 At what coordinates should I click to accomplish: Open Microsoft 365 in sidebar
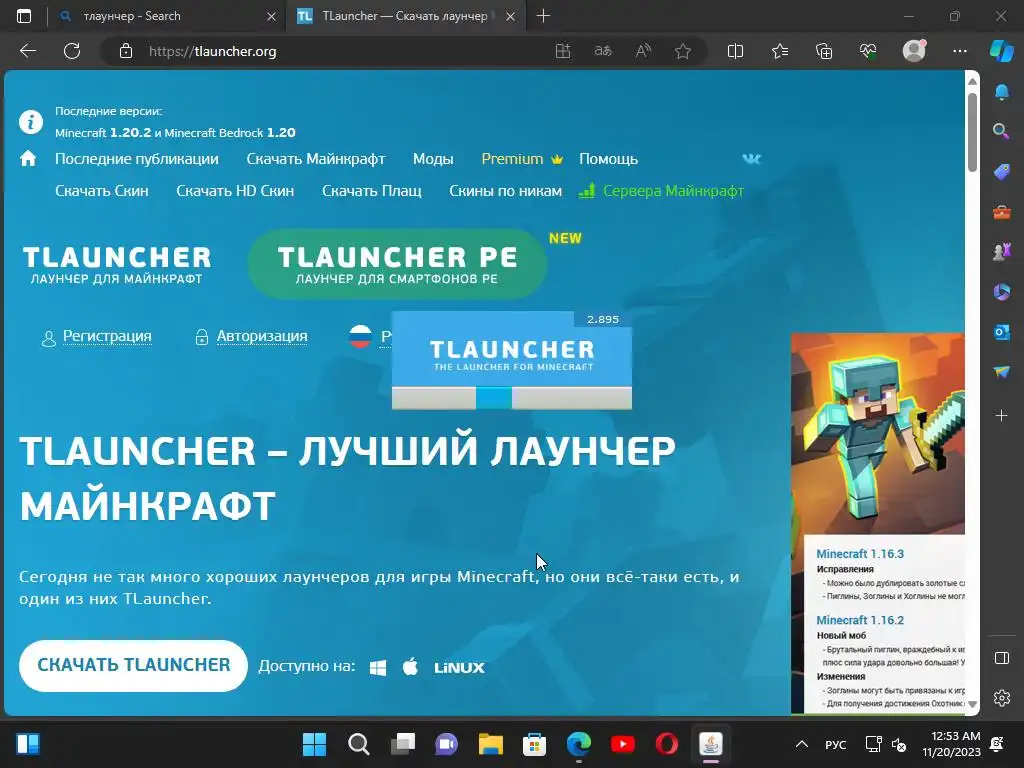[1002, 292]
